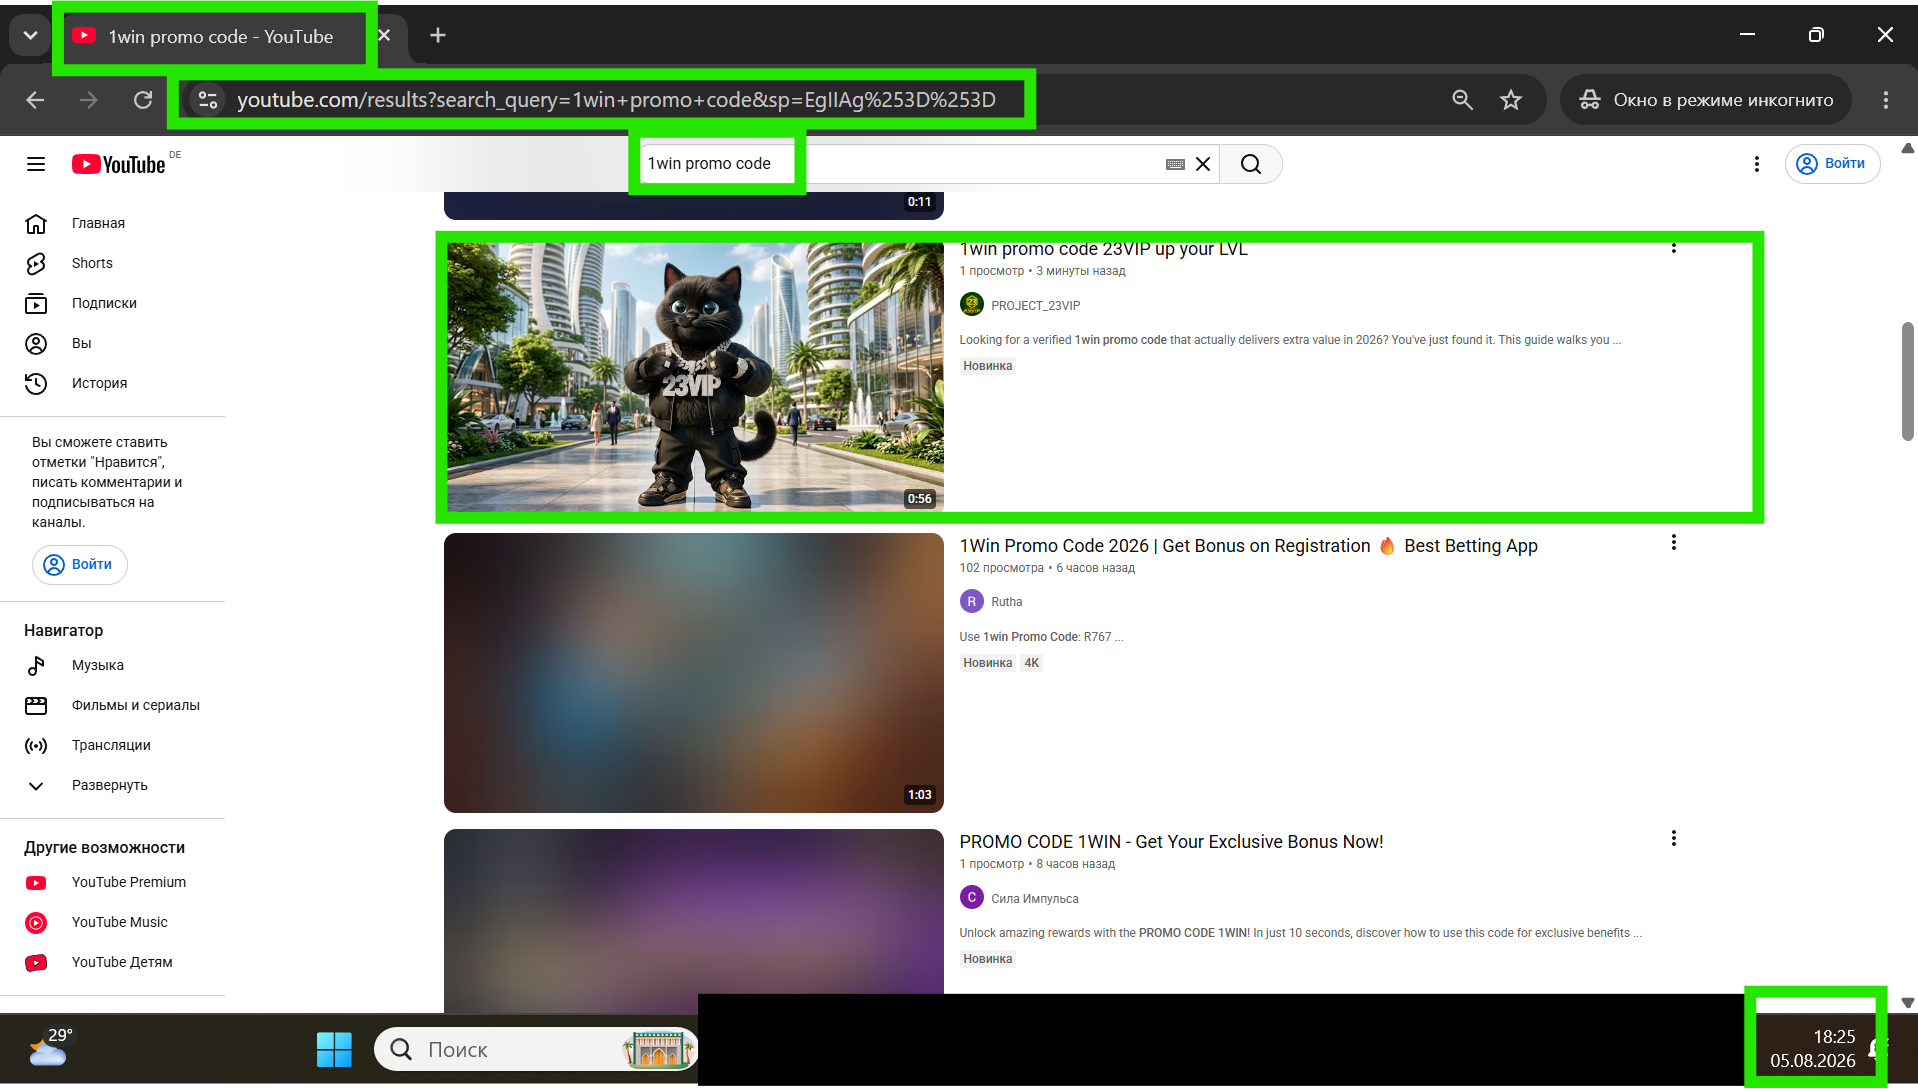Open the black cat 23VIP video thumbnail
Screen dimensions: 1918x1089
pos(694,377)
